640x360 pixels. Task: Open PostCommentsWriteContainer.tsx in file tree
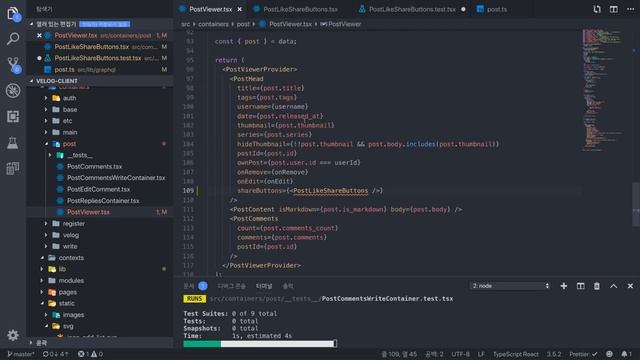[99, 178]
